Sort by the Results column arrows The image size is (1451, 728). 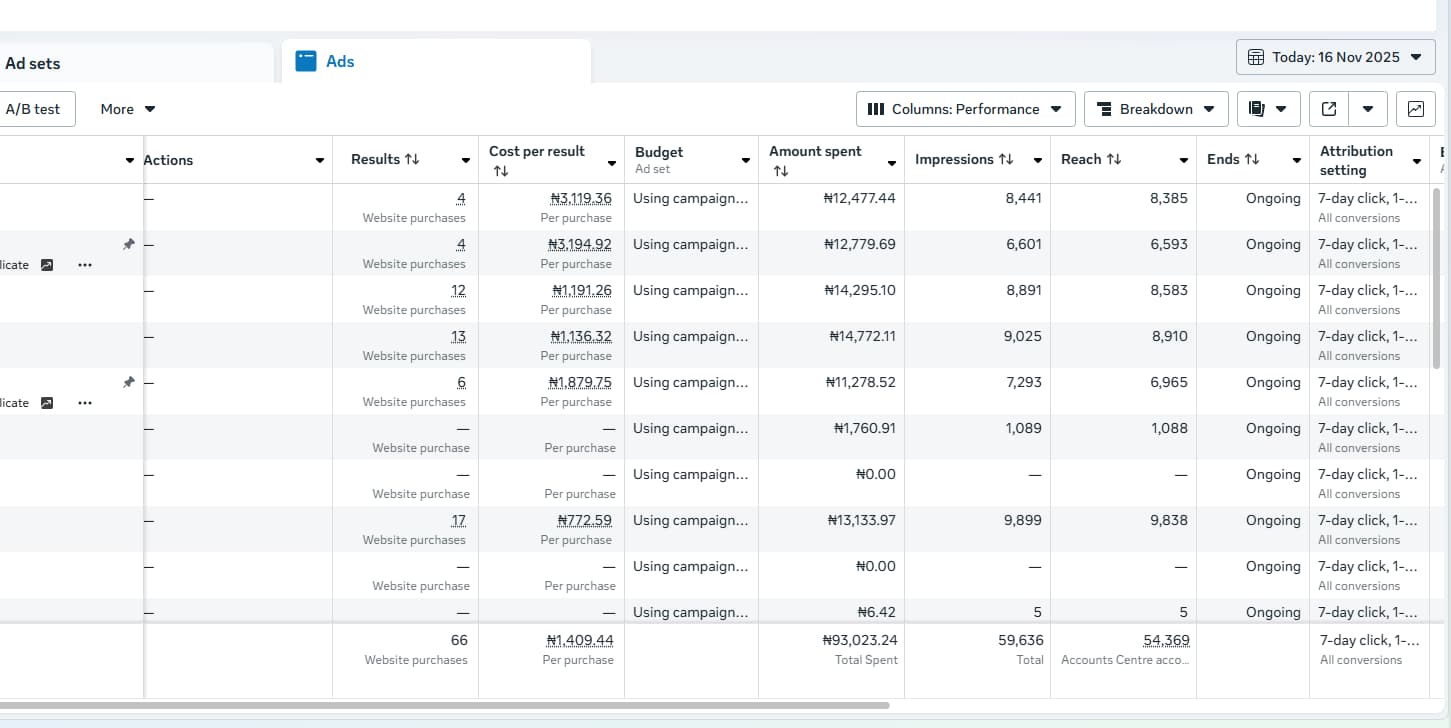tap(411, 160)
